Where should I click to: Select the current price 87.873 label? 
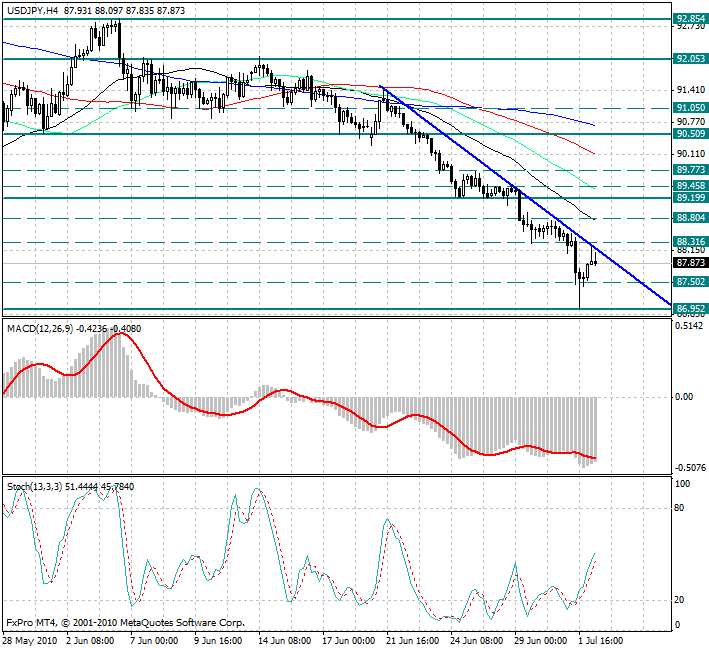coord(691,263)
